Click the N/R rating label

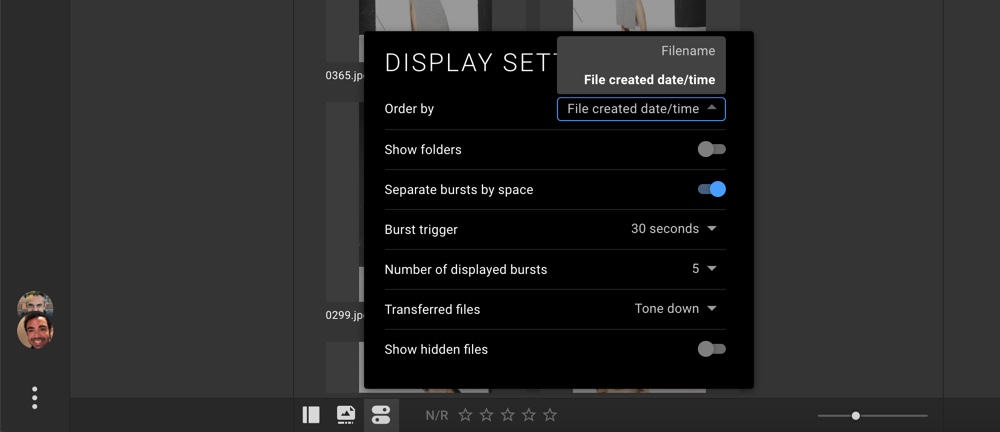[x=436, y=415]
